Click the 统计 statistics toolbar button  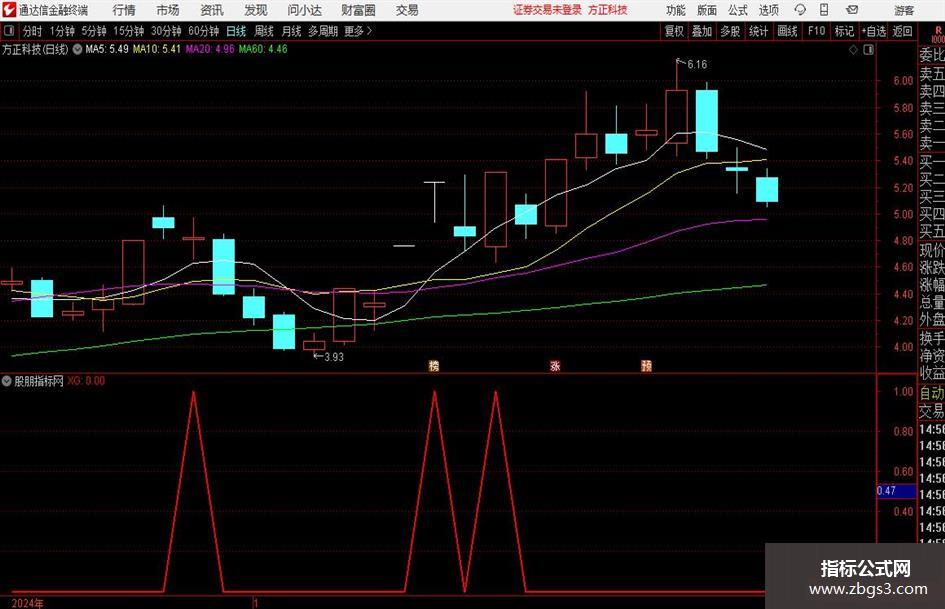(758, 31)
